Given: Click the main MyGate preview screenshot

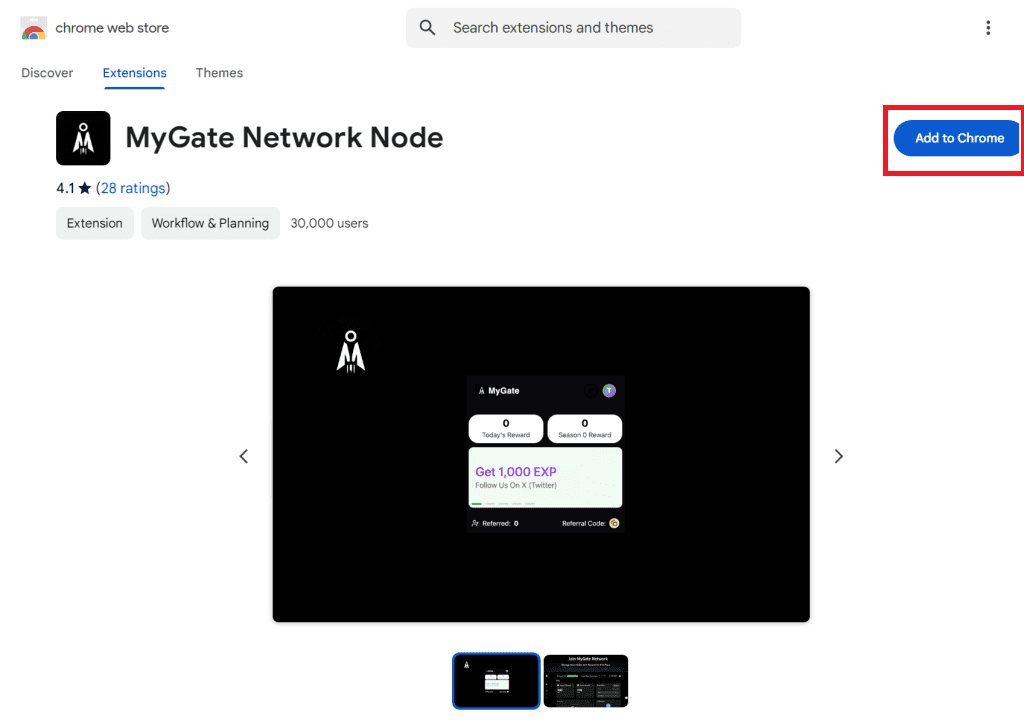Looking at the screenshot, I should (x=541, y=454).
